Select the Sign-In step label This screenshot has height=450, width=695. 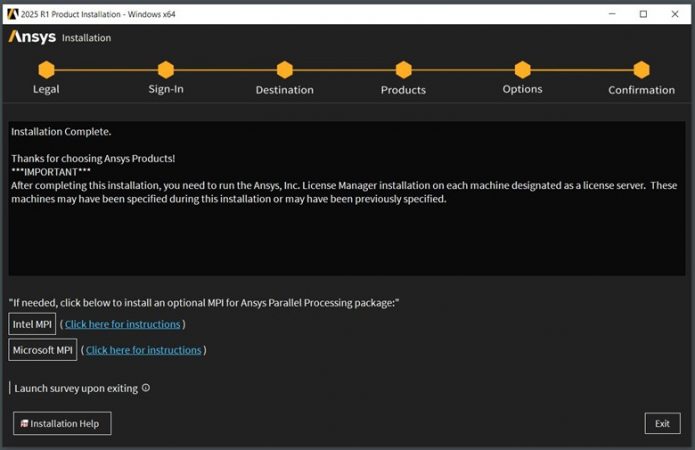pos(166,89)
